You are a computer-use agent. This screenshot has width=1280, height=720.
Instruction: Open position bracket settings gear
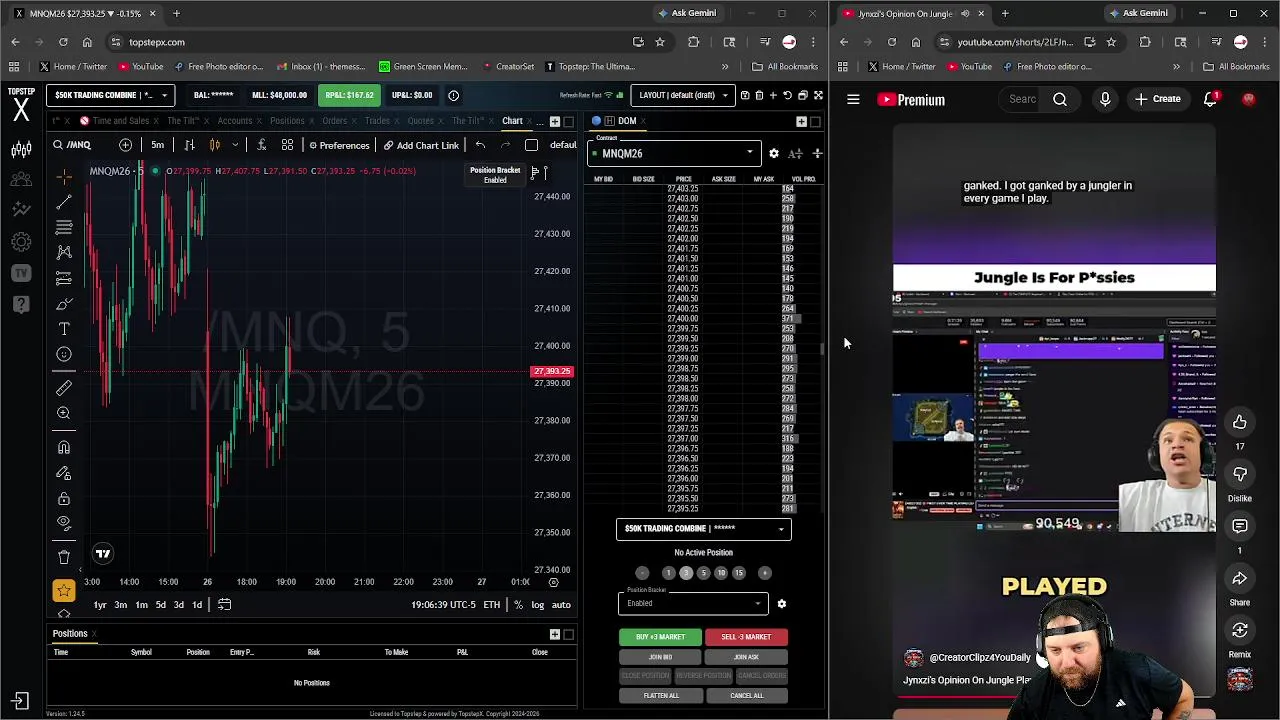(781, 603)
